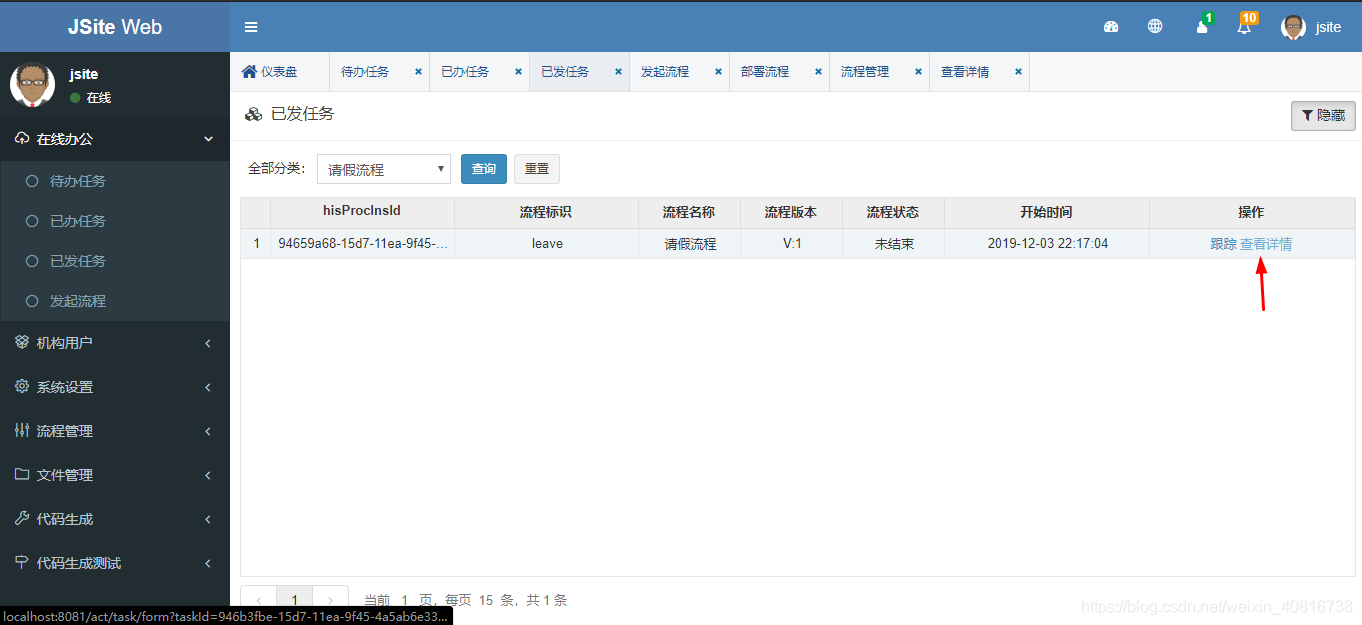Click the box icon beside 机构用户

pos(22,343)
